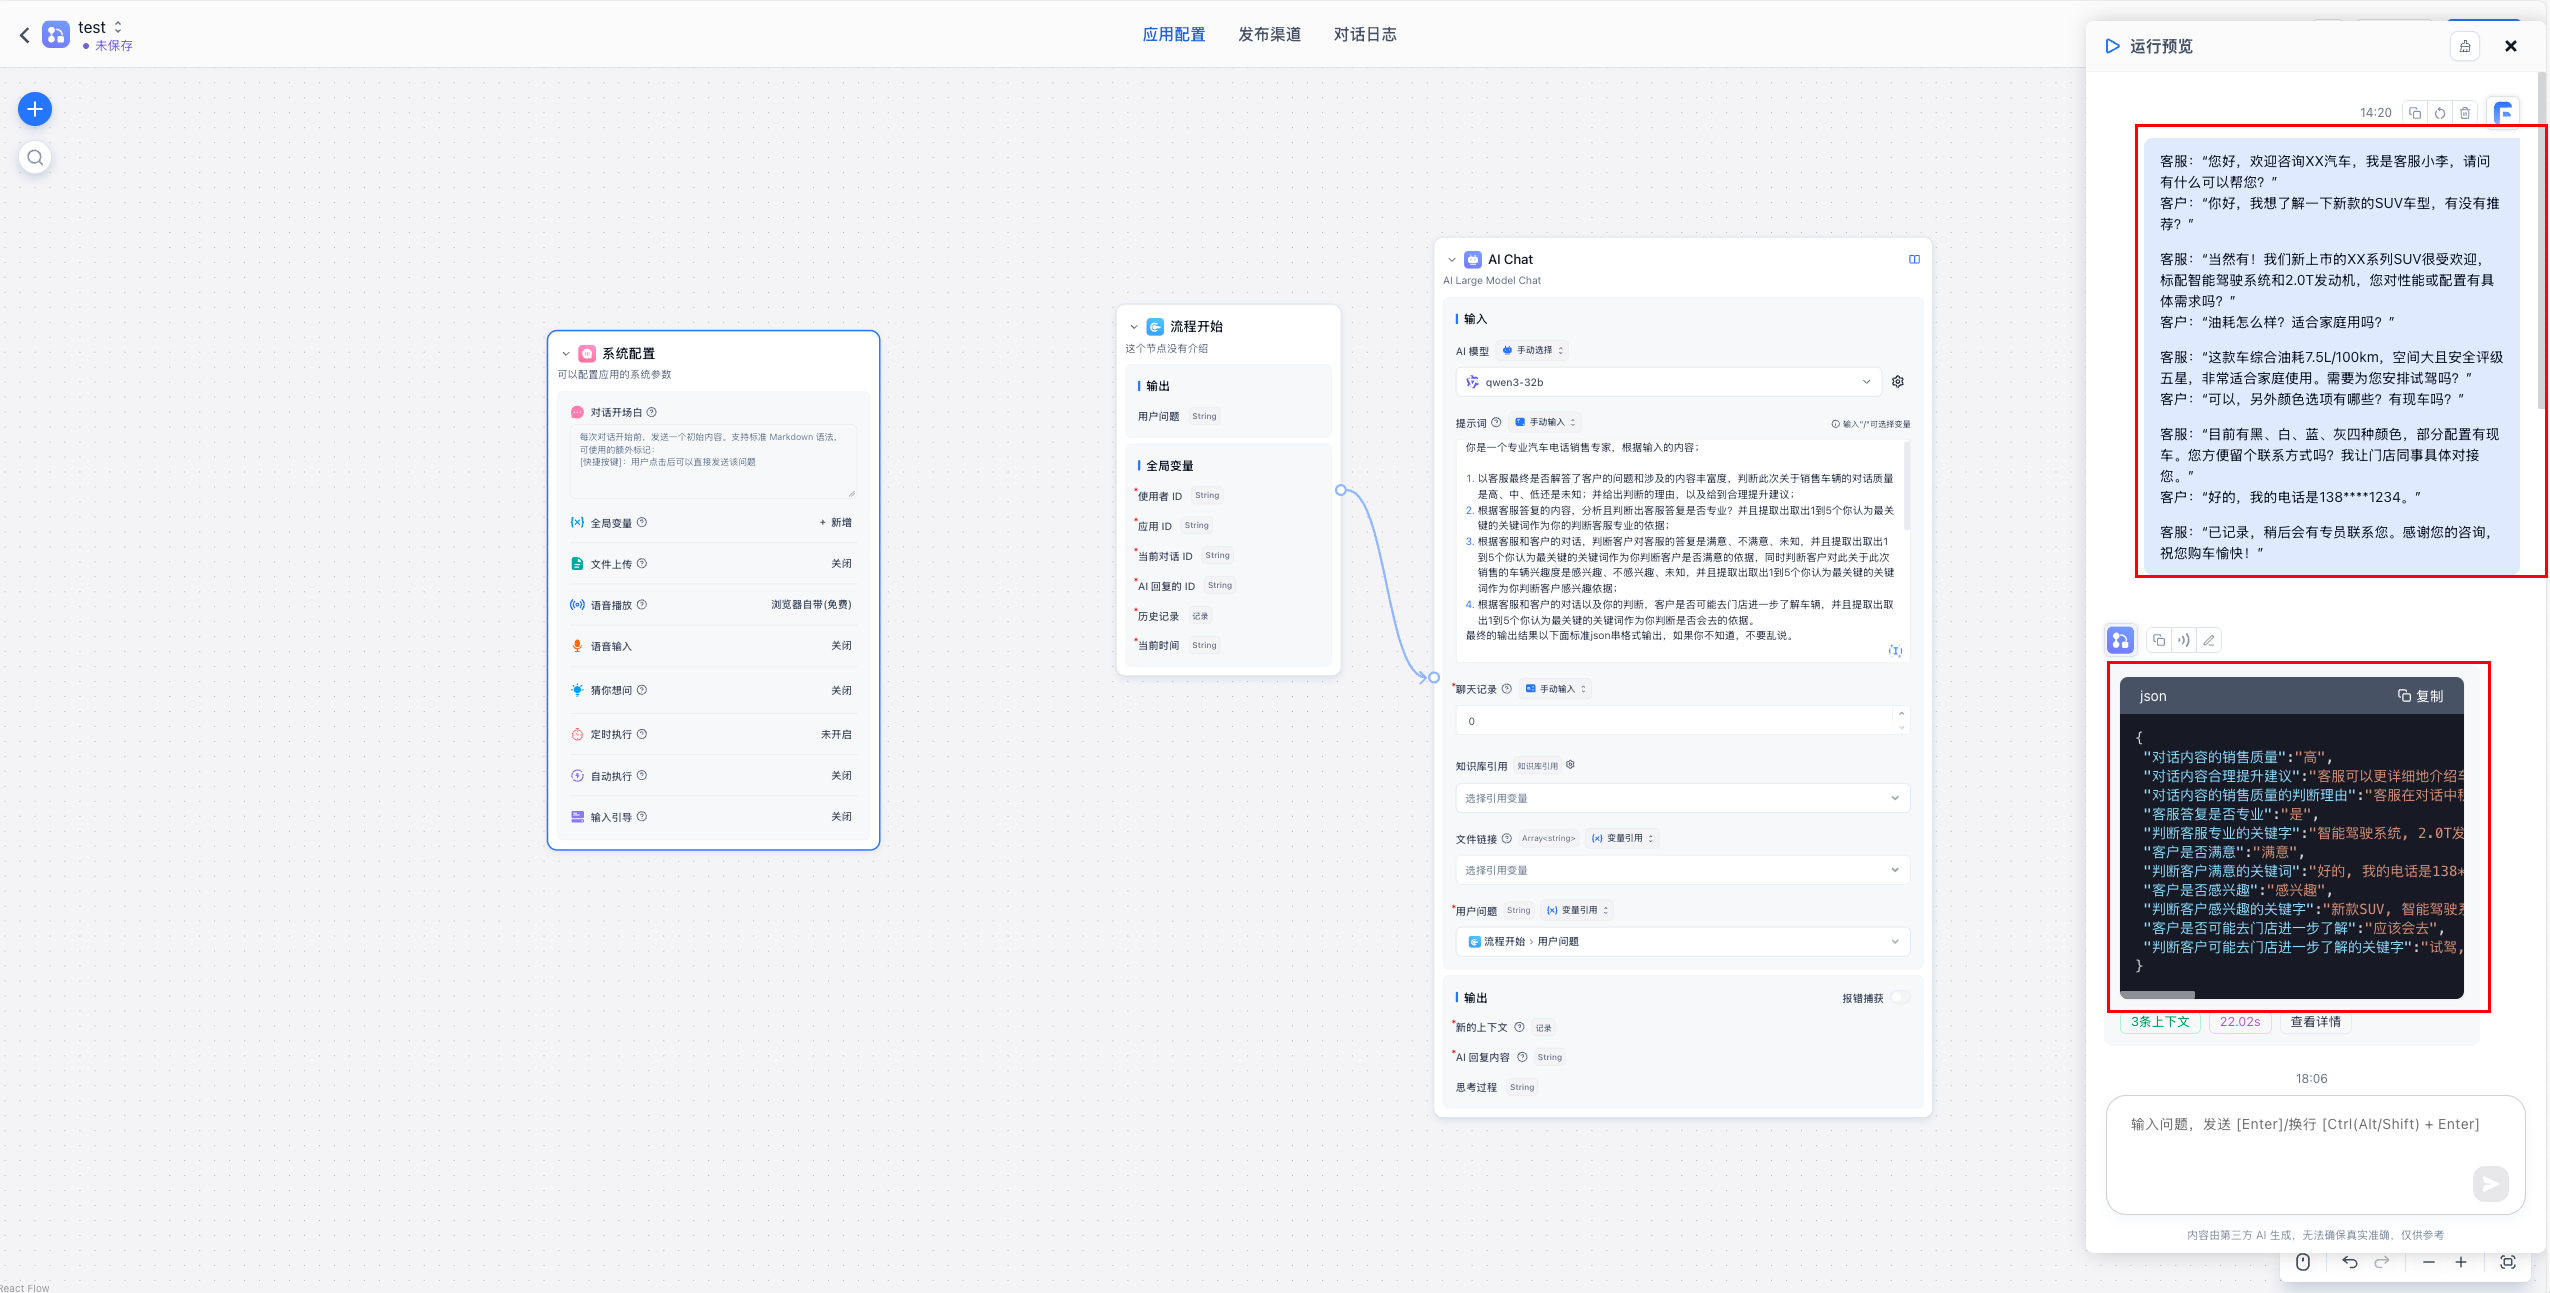Toggle the 报错捕获 switch
Image resolution: width=2550 pixels, height=1293 pixels.
[x=1900, y=998]
